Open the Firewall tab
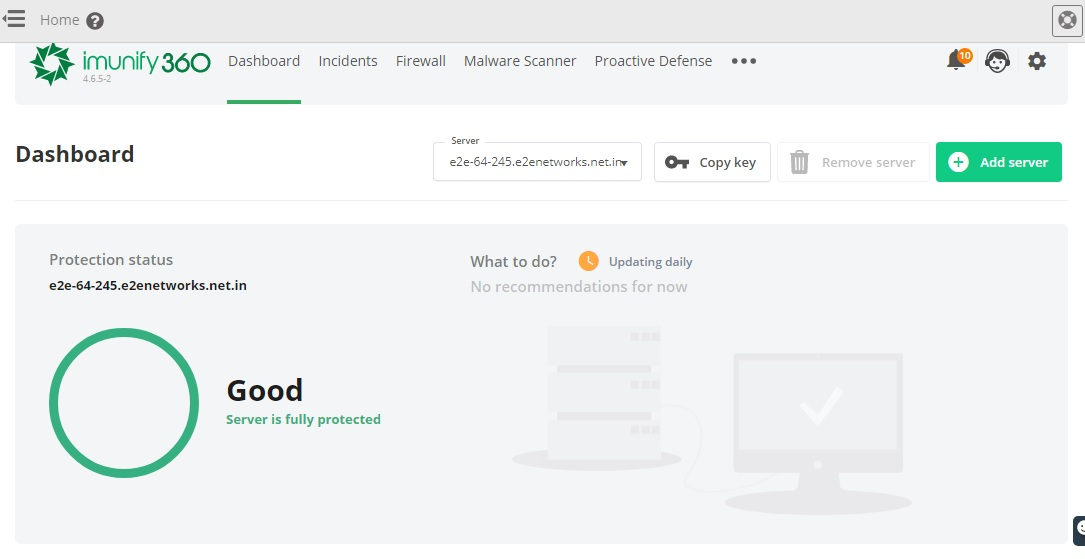 click(421, 61)
